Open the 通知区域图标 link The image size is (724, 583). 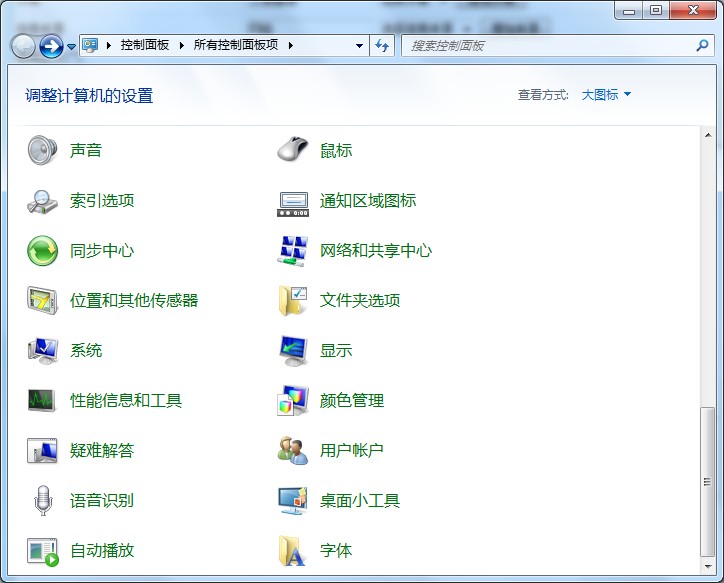pos(368,201)
